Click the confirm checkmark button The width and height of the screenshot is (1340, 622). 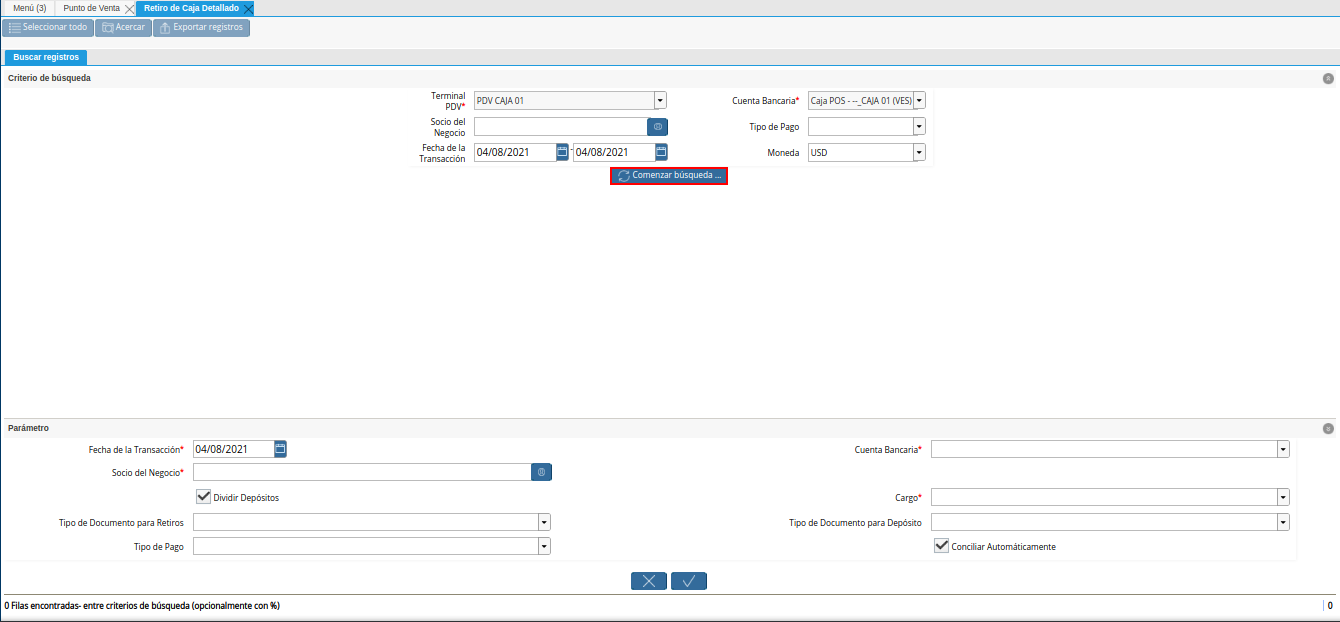click(x=689, y=581)
